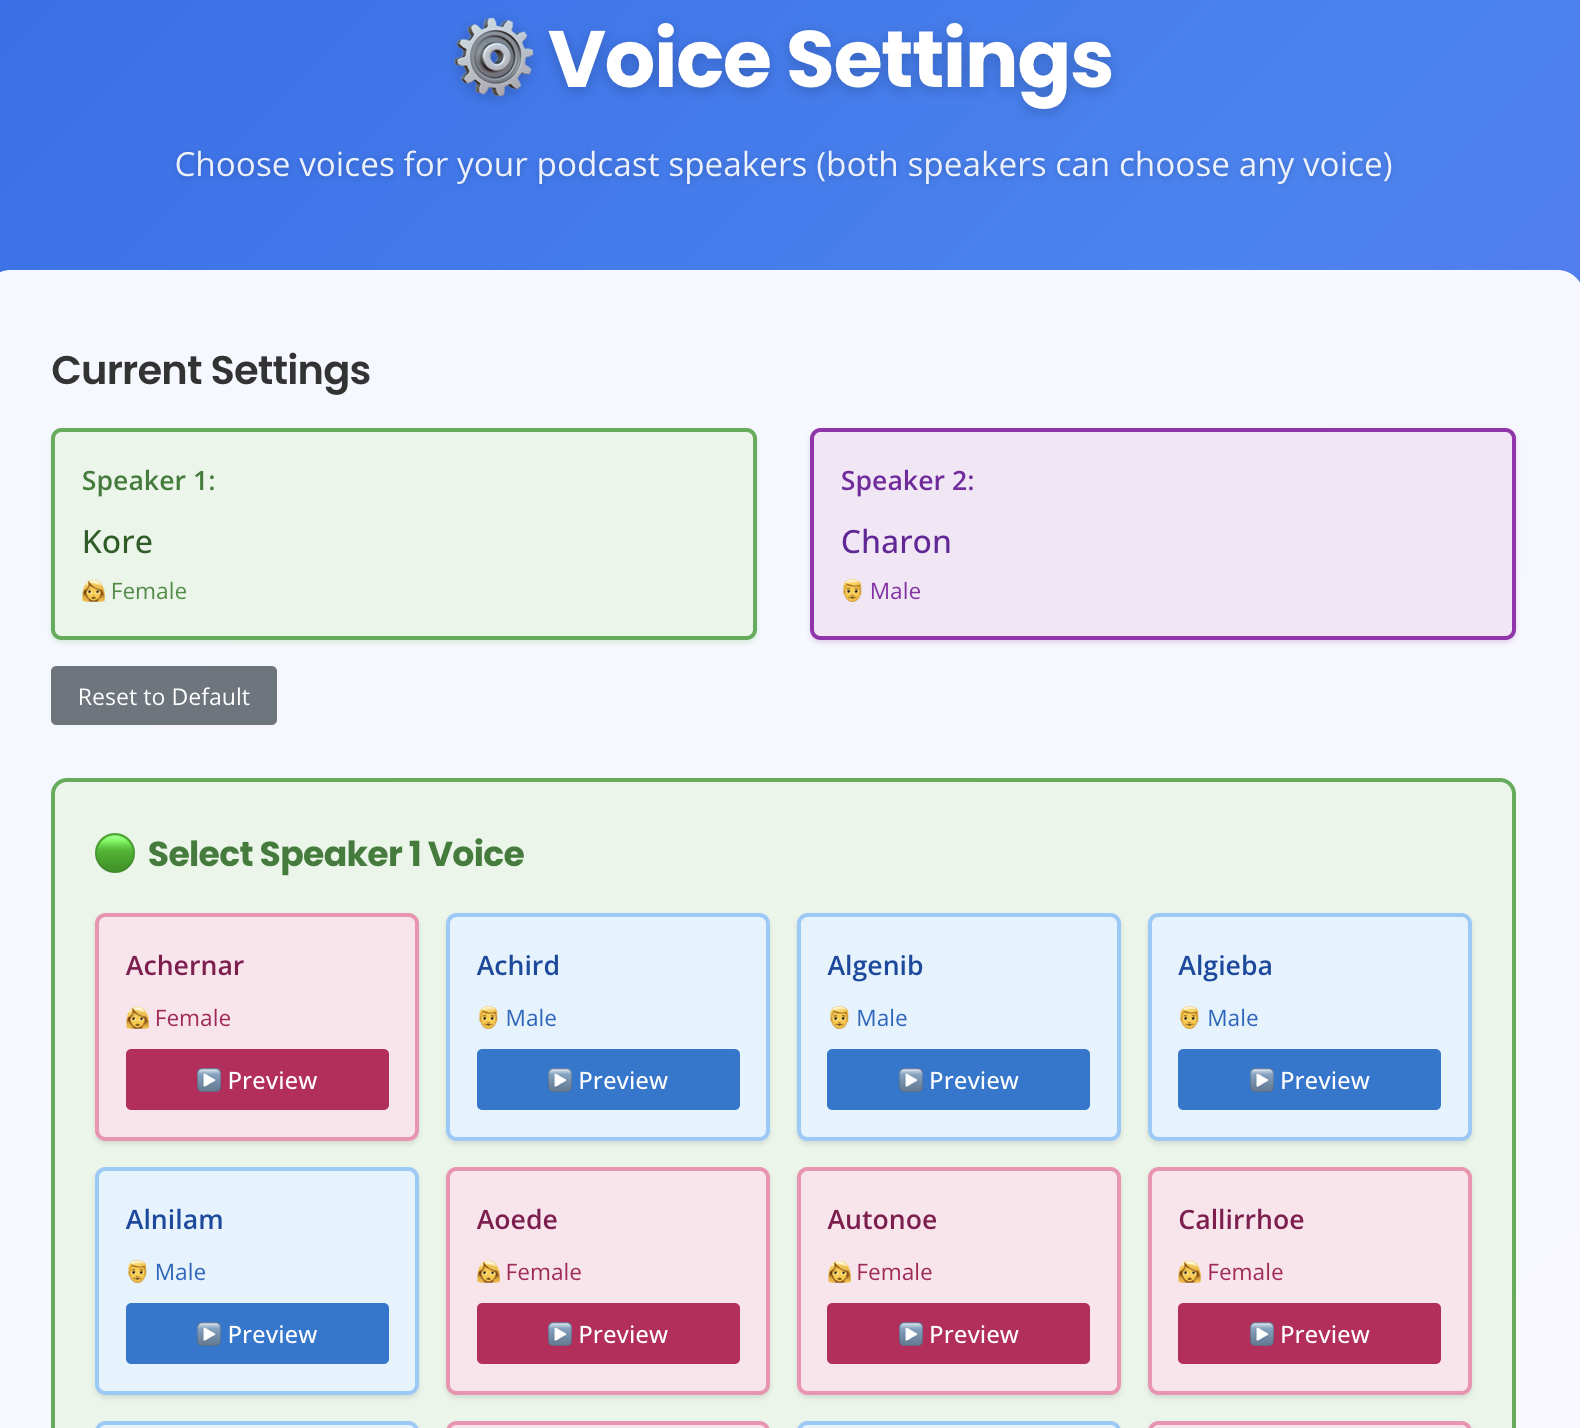Click the female emoji icon under Kore

pyautogui.click(x=93, y=592)
